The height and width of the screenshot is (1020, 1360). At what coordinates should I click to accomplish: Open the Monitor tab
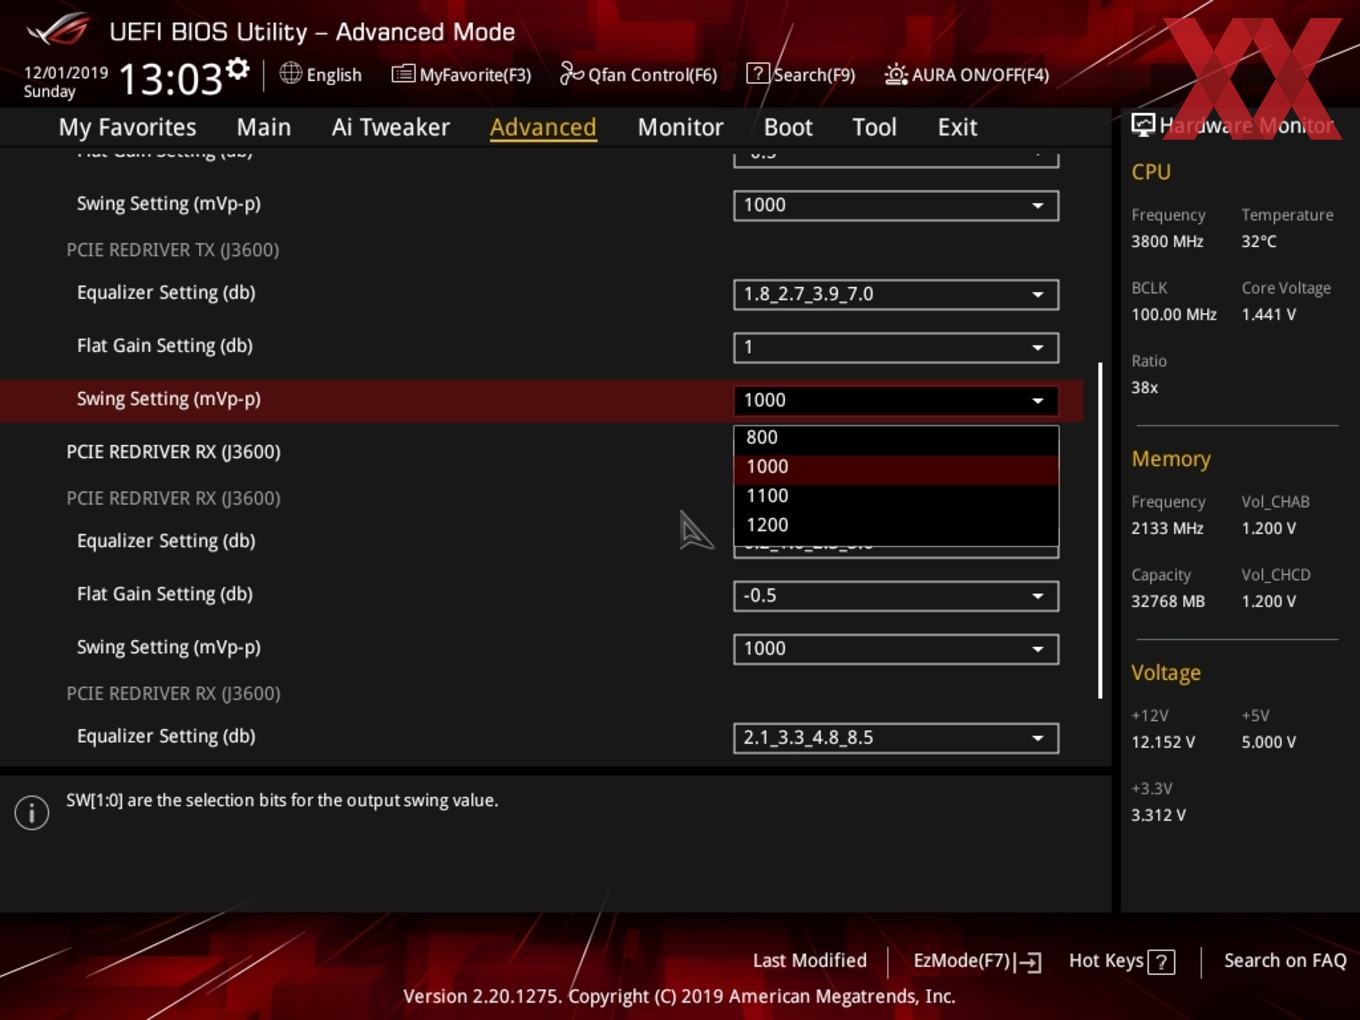click(680, 127)
